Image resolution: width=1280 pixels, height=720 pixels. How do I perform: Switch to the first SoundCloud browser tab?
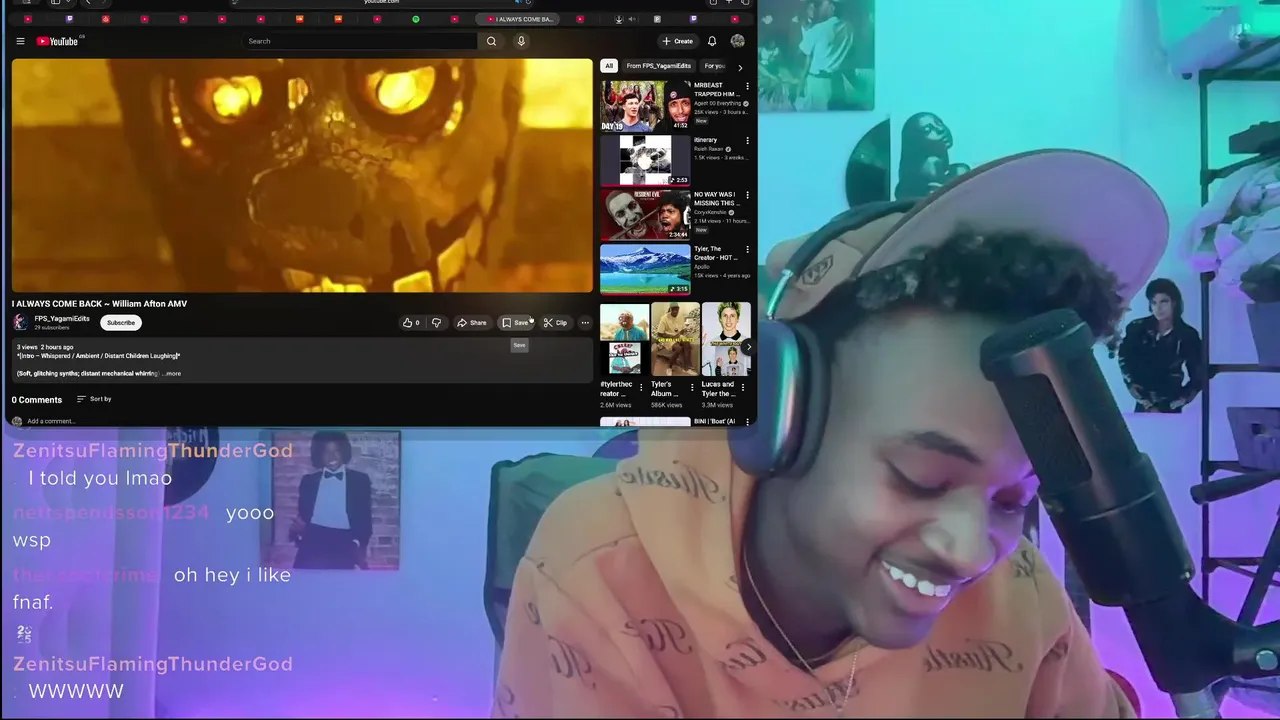tap(299, 19)
